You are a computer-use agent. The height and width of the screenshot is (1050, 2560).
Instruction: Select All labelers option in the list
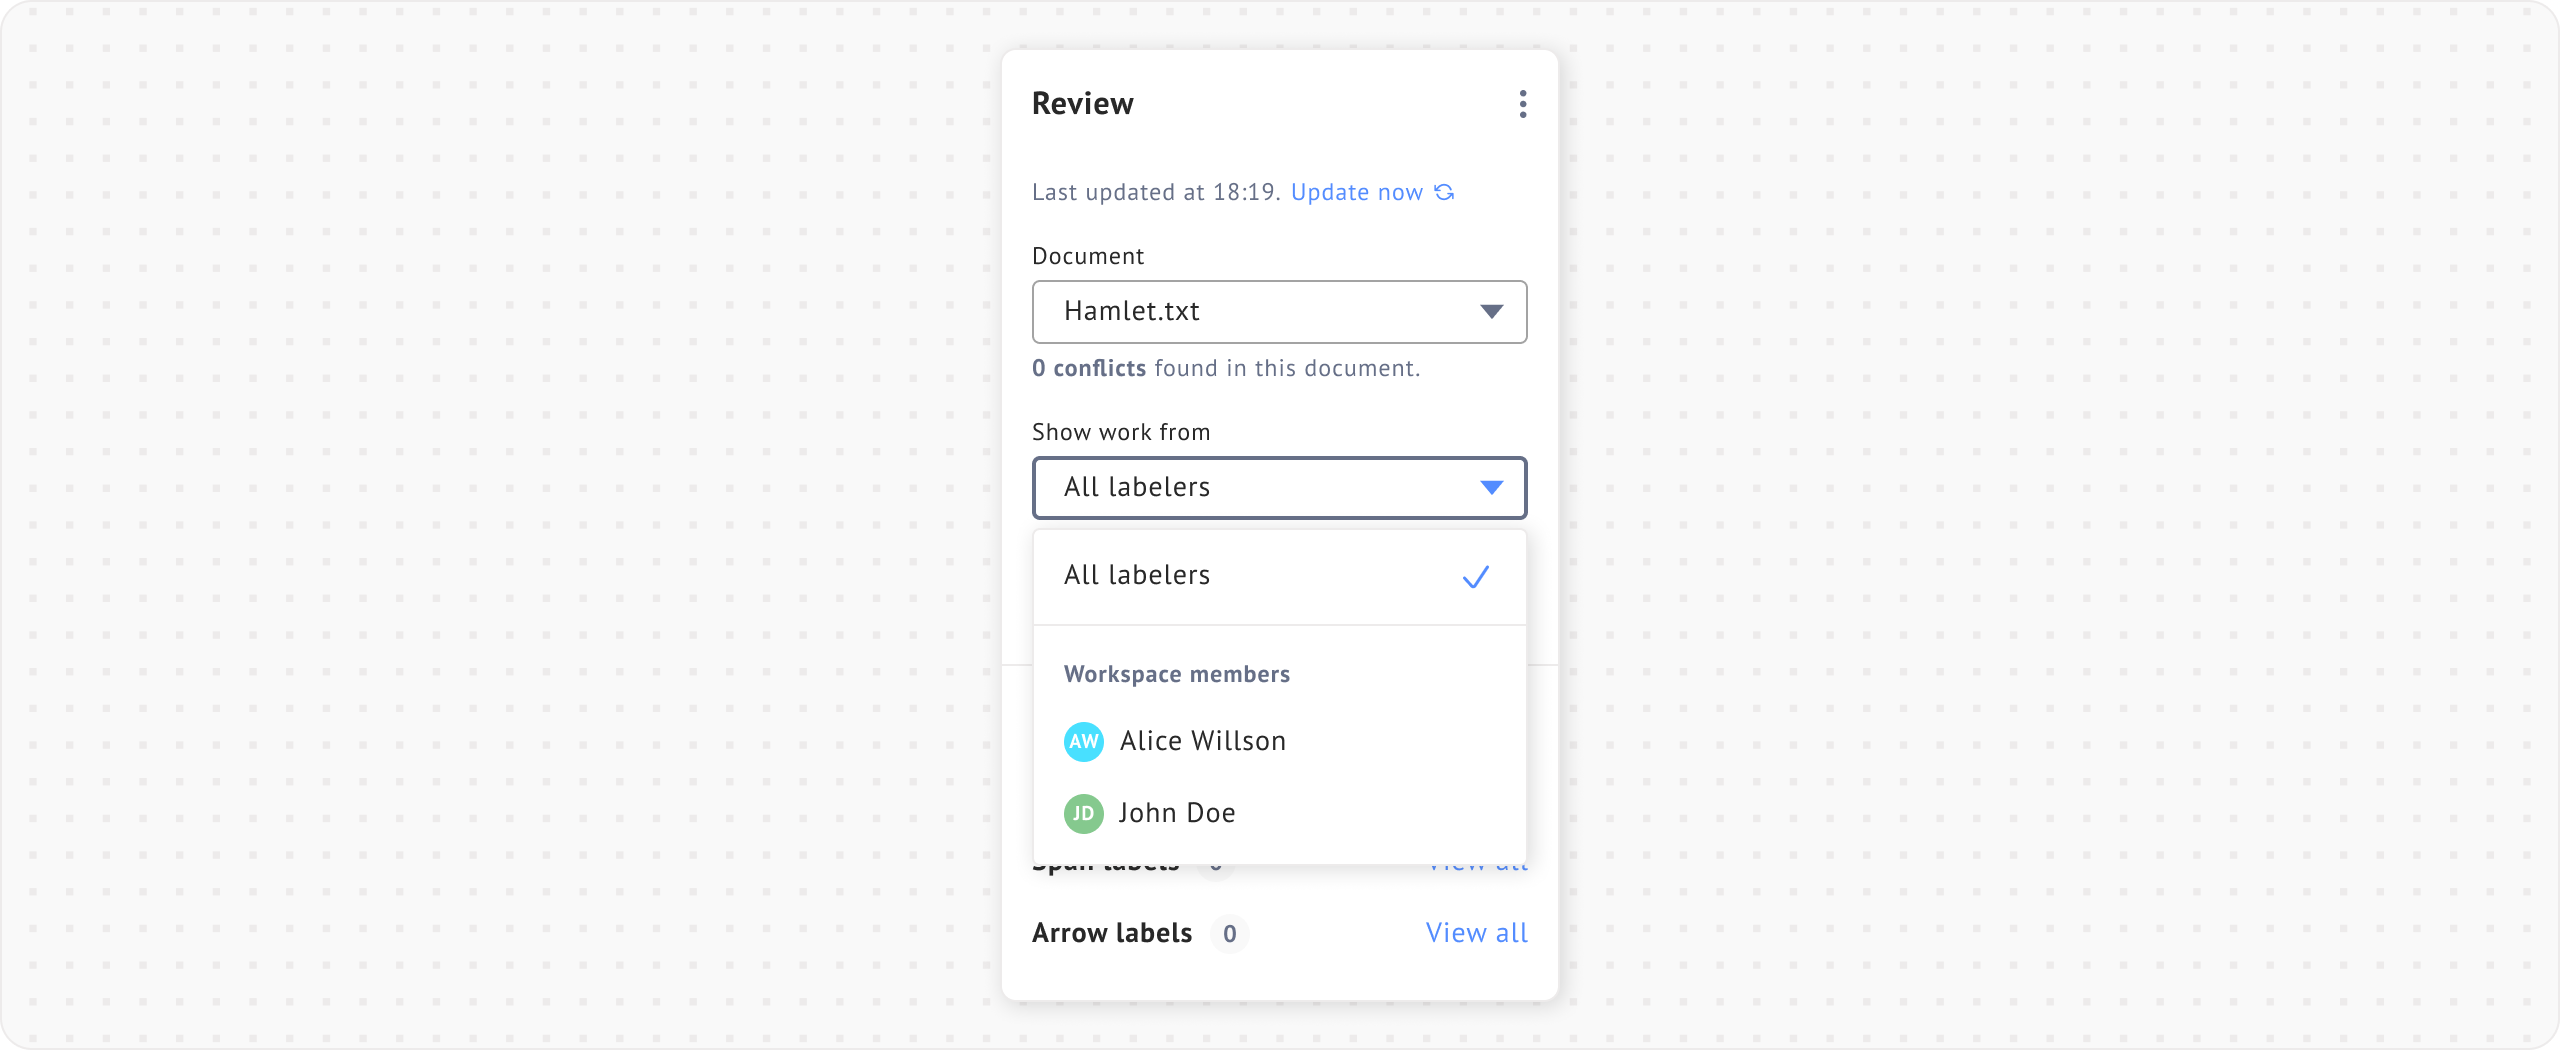[1138, 576]
